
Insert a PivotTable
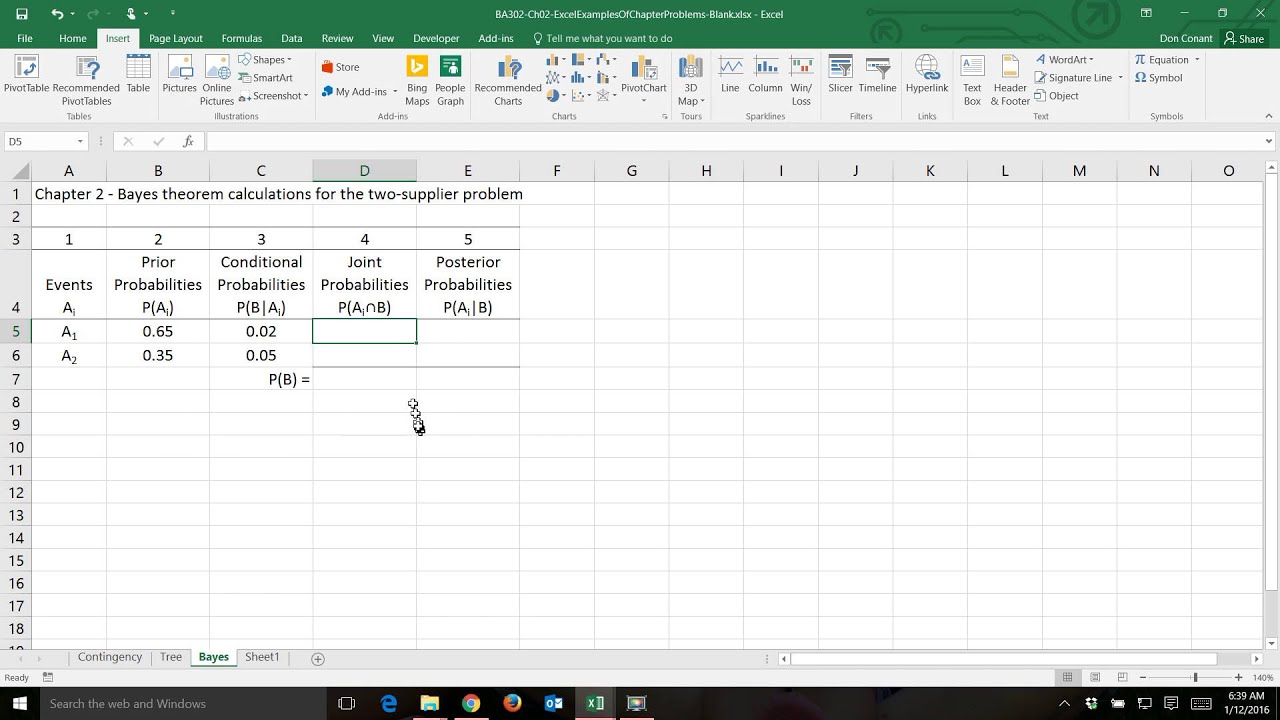coord(26,74)
